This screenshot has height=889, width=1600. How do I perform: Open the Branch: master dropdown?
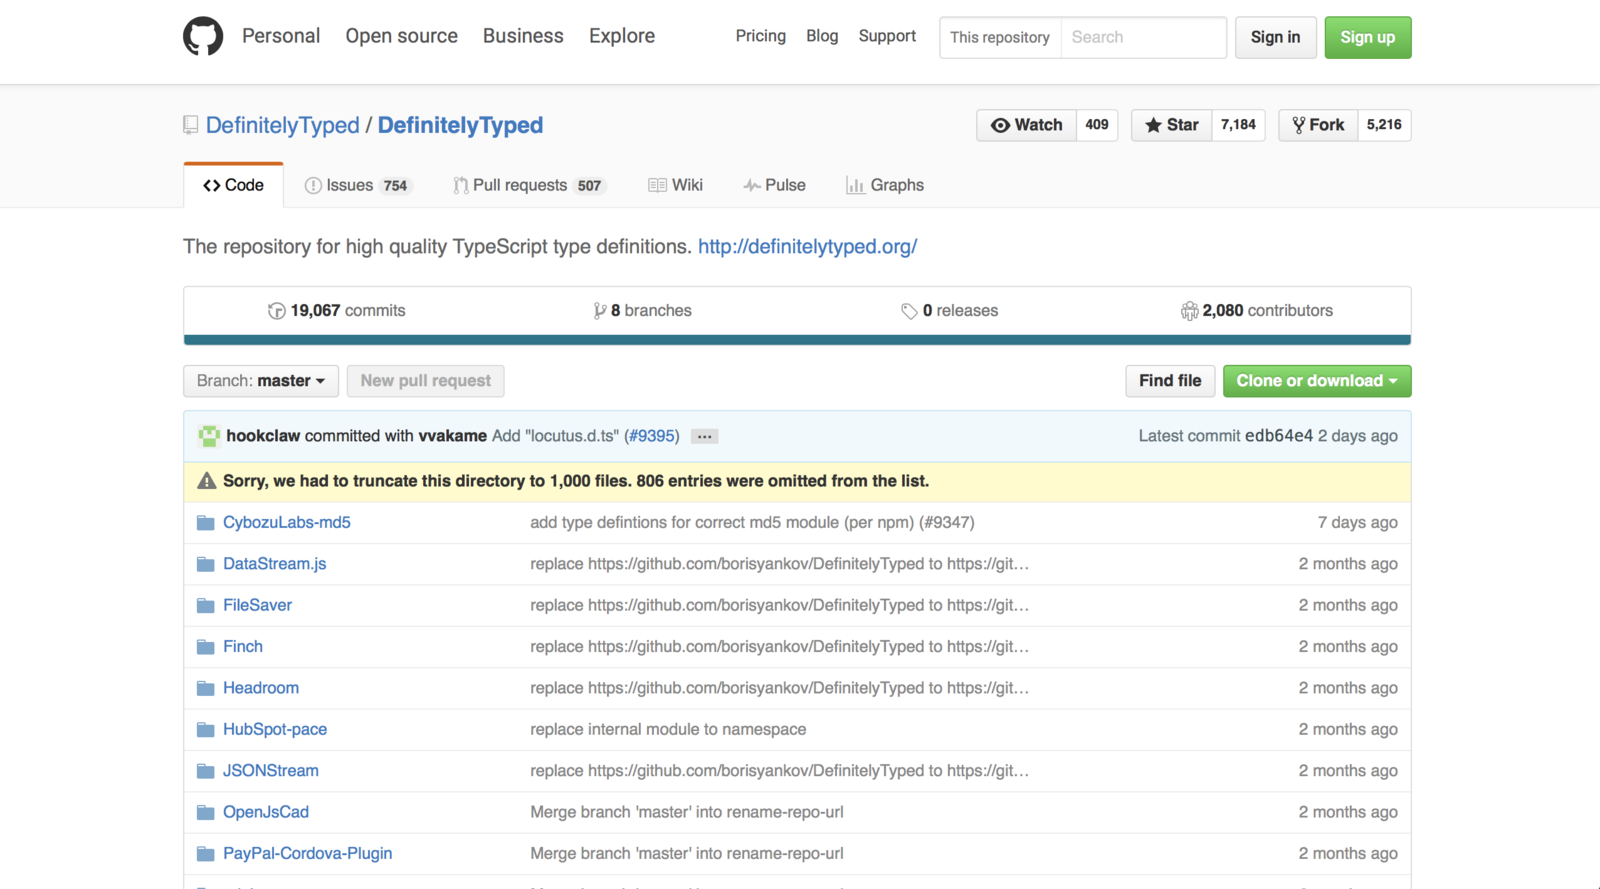[x=261, y=381]
